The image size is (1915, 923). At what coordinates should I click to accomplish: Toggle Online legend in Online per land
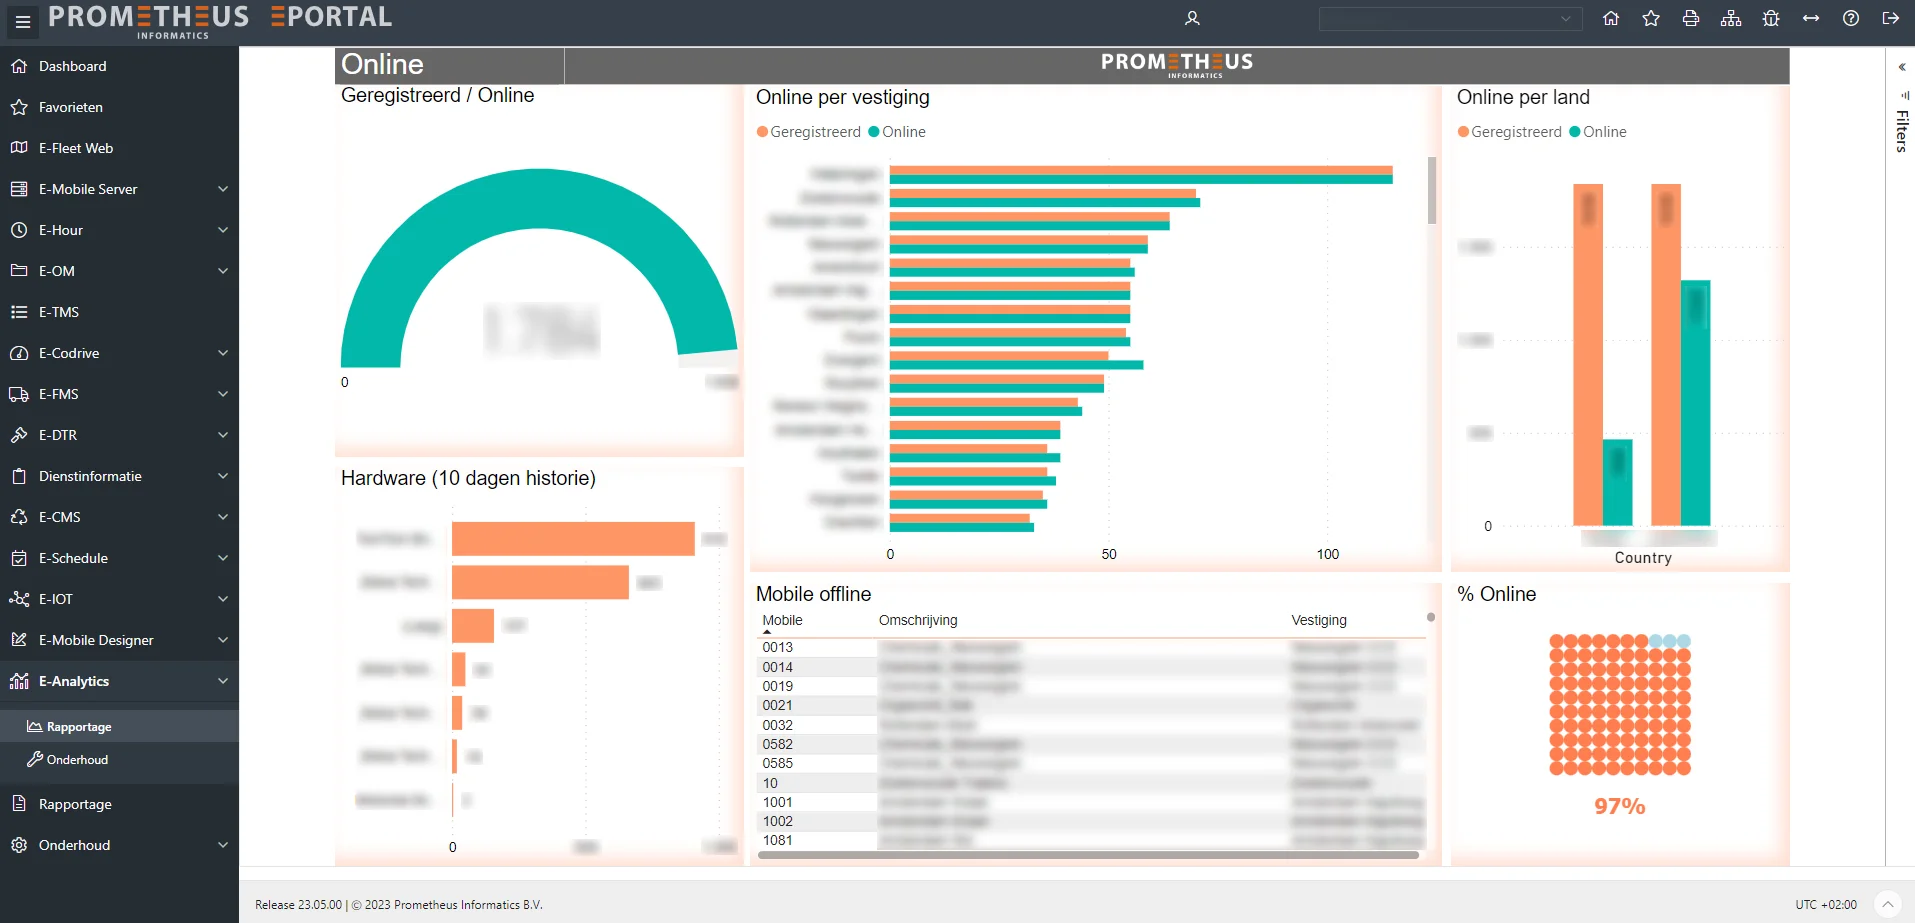pos(1598,132)
